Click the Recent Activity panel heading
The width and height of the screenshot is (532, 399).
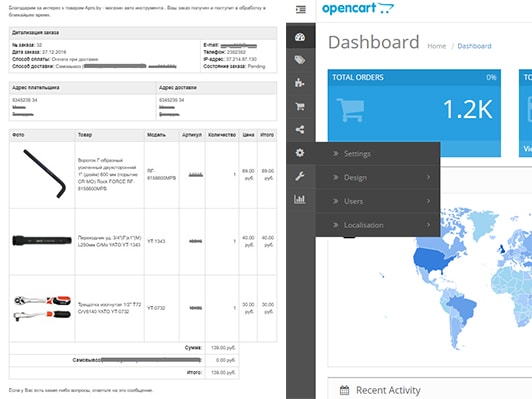(x=388, y=390)
